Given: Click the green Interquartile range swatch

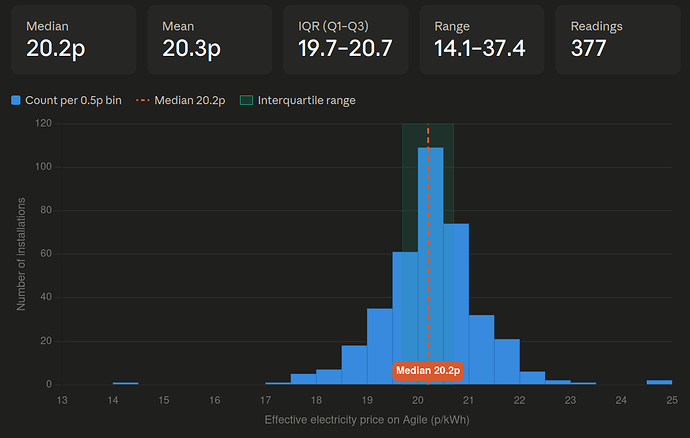Looking at the screenshot, I should pos(246,100).
